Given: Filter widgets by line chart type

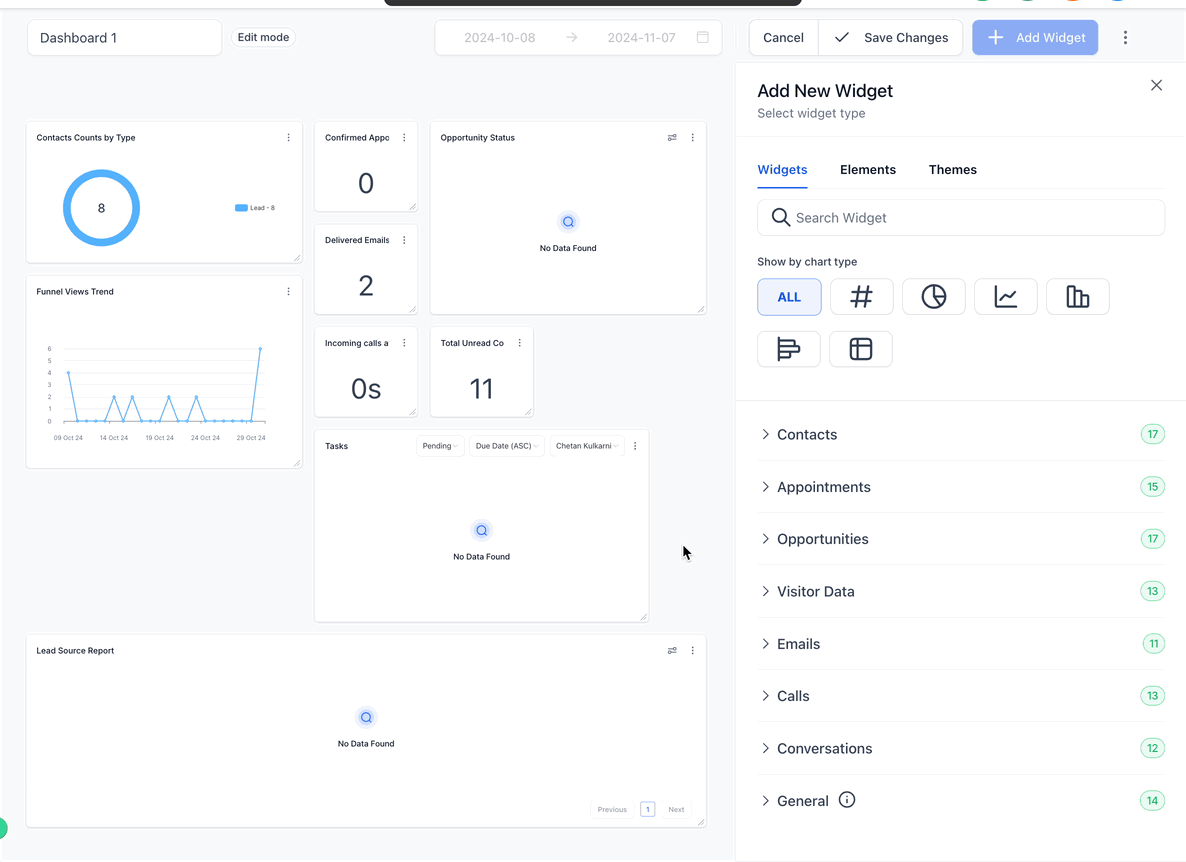Looking at the screenshot, I should (1005, 296).
